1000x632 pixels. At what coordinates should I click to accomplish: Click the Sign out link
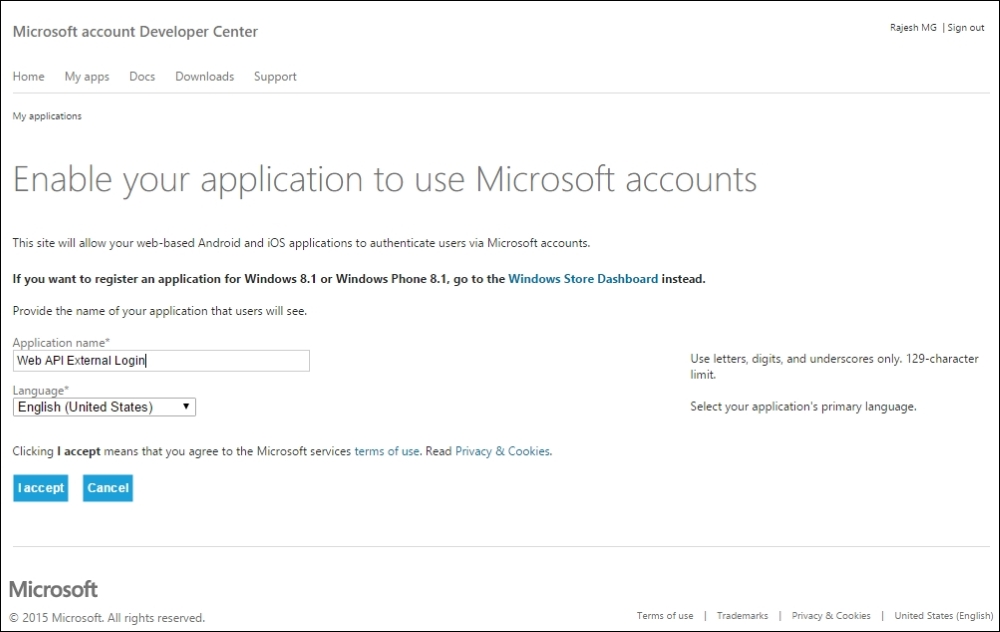[966, 28]
